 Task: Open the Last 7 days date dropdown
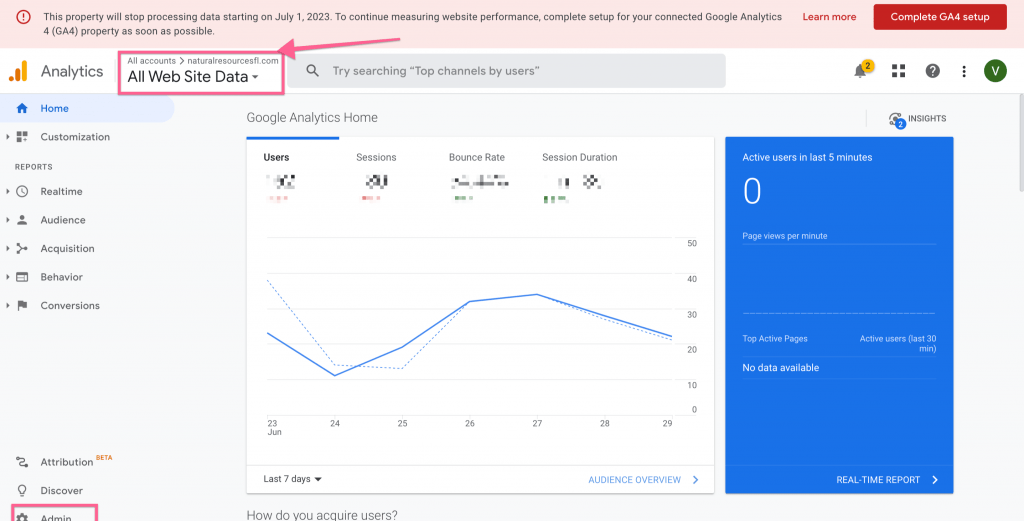(293, 479)
